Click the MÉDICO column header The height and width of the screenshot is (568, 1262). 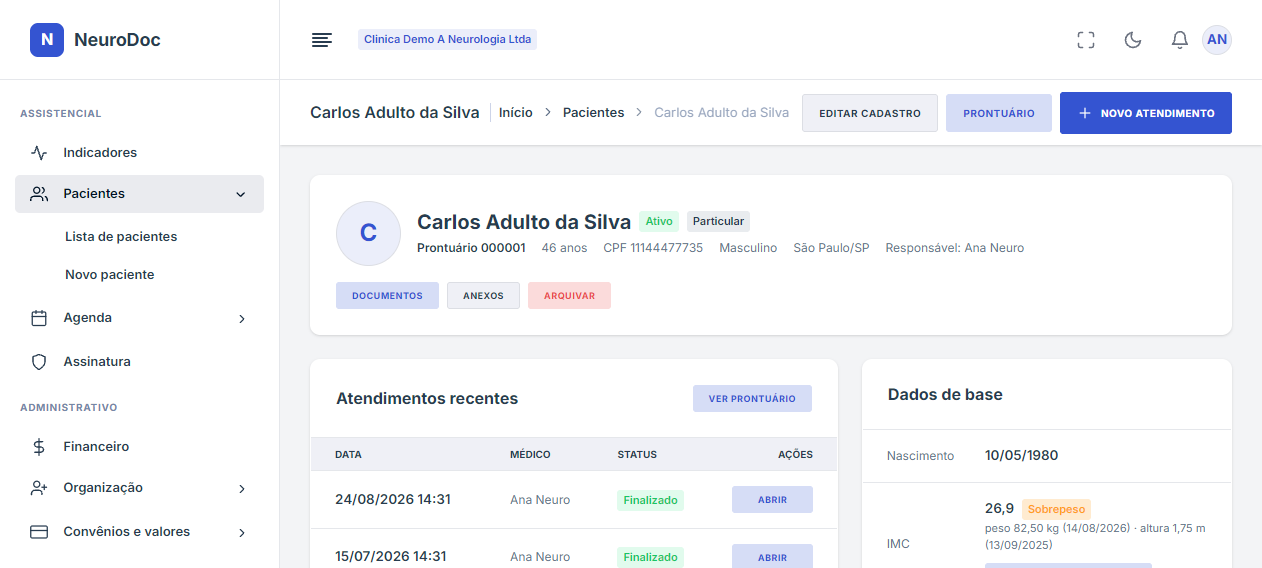[x=530, y=454]
